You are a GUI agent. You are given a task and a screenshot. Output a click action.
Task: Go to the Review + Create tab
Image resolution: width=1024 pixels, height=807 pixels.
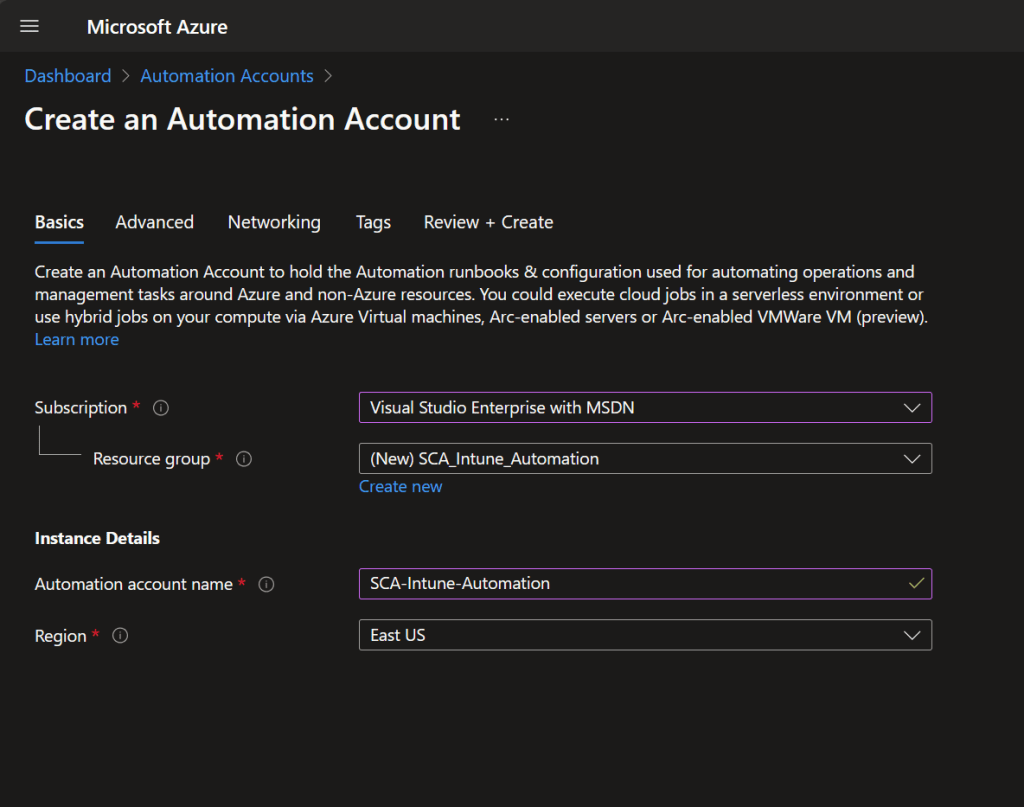click(x=488, y=223)
